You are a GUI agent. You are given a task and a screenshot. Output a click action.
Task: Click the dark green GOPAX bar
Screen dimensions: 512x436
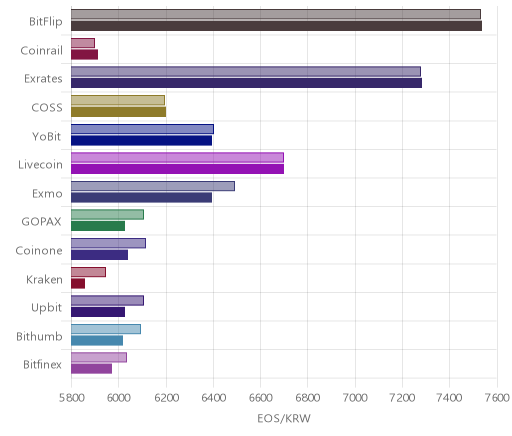(98, 226)
